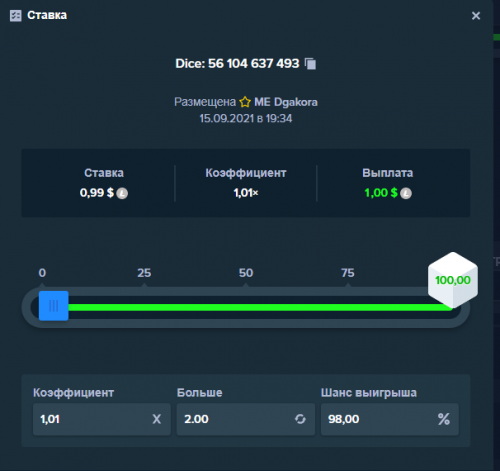Click the 25 marker on the slider scale
Viewport: 500px width, 471px height.
point(144,273)
